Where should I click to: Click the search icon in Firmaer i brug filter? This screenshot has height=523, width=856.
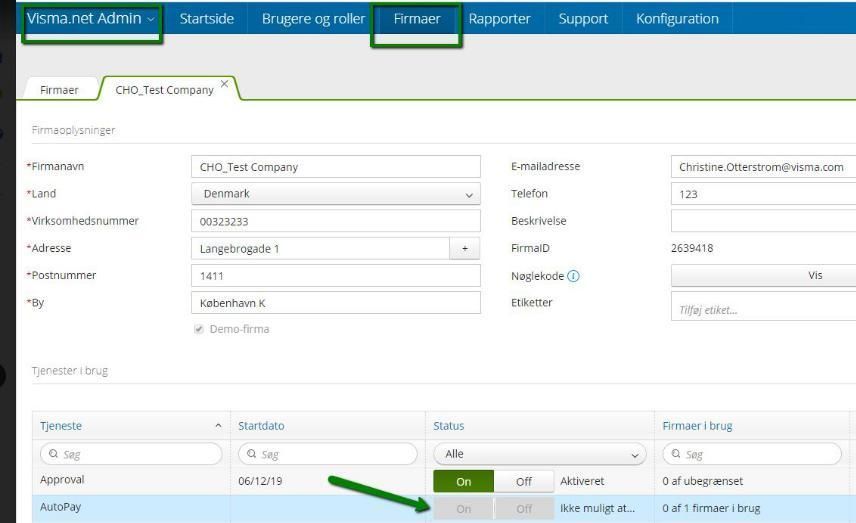pos(676,454)
